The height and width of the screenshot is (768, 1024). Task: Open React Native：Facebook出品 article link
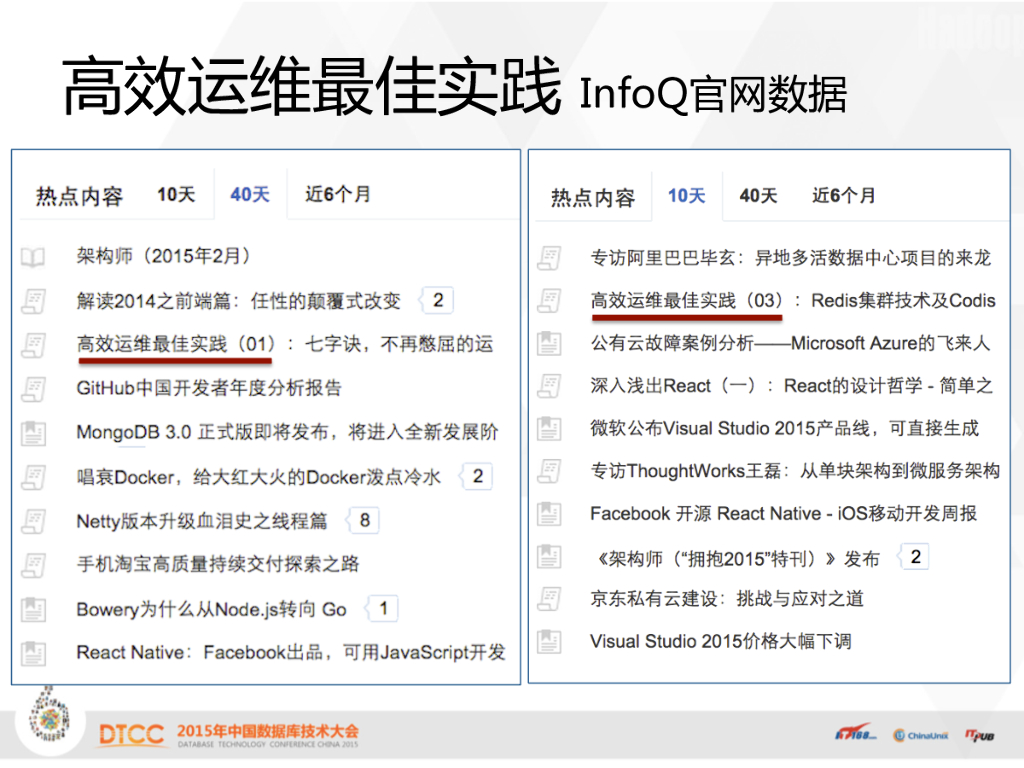(x=291, y=652)
